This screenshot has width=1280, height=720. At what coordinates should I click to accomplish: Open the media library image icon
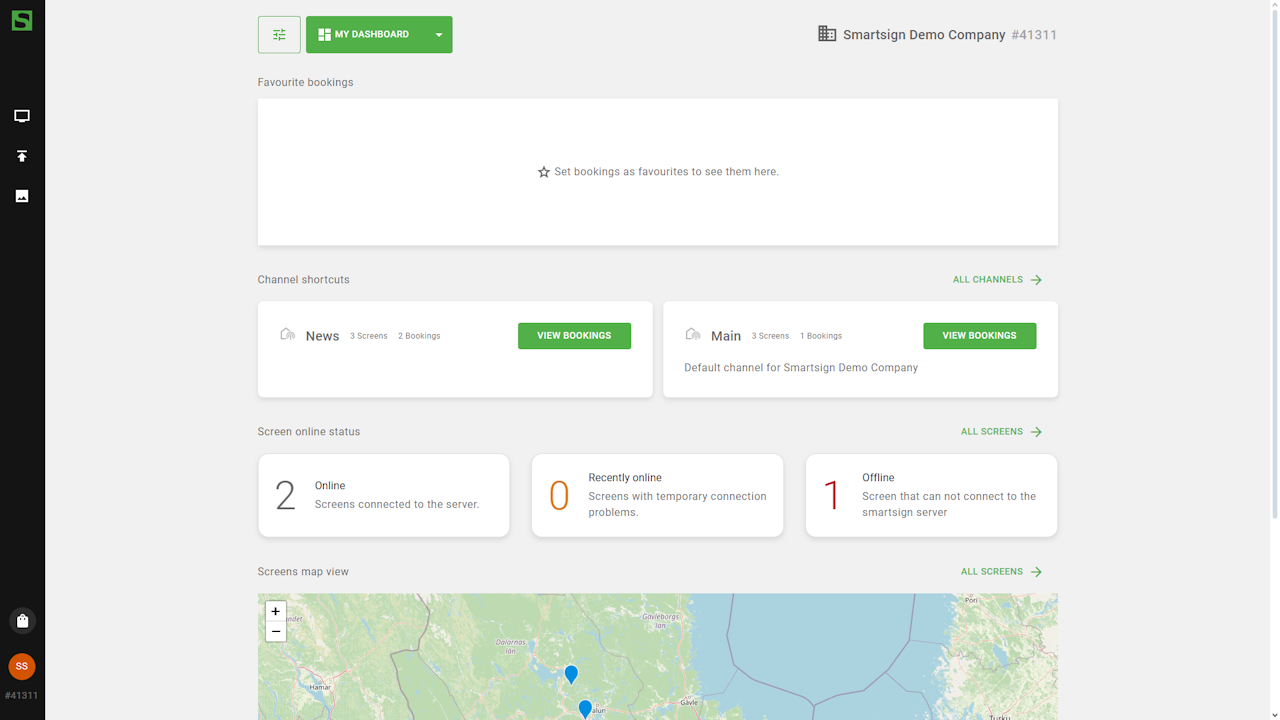pyautogui.click(x=22, y=196)
